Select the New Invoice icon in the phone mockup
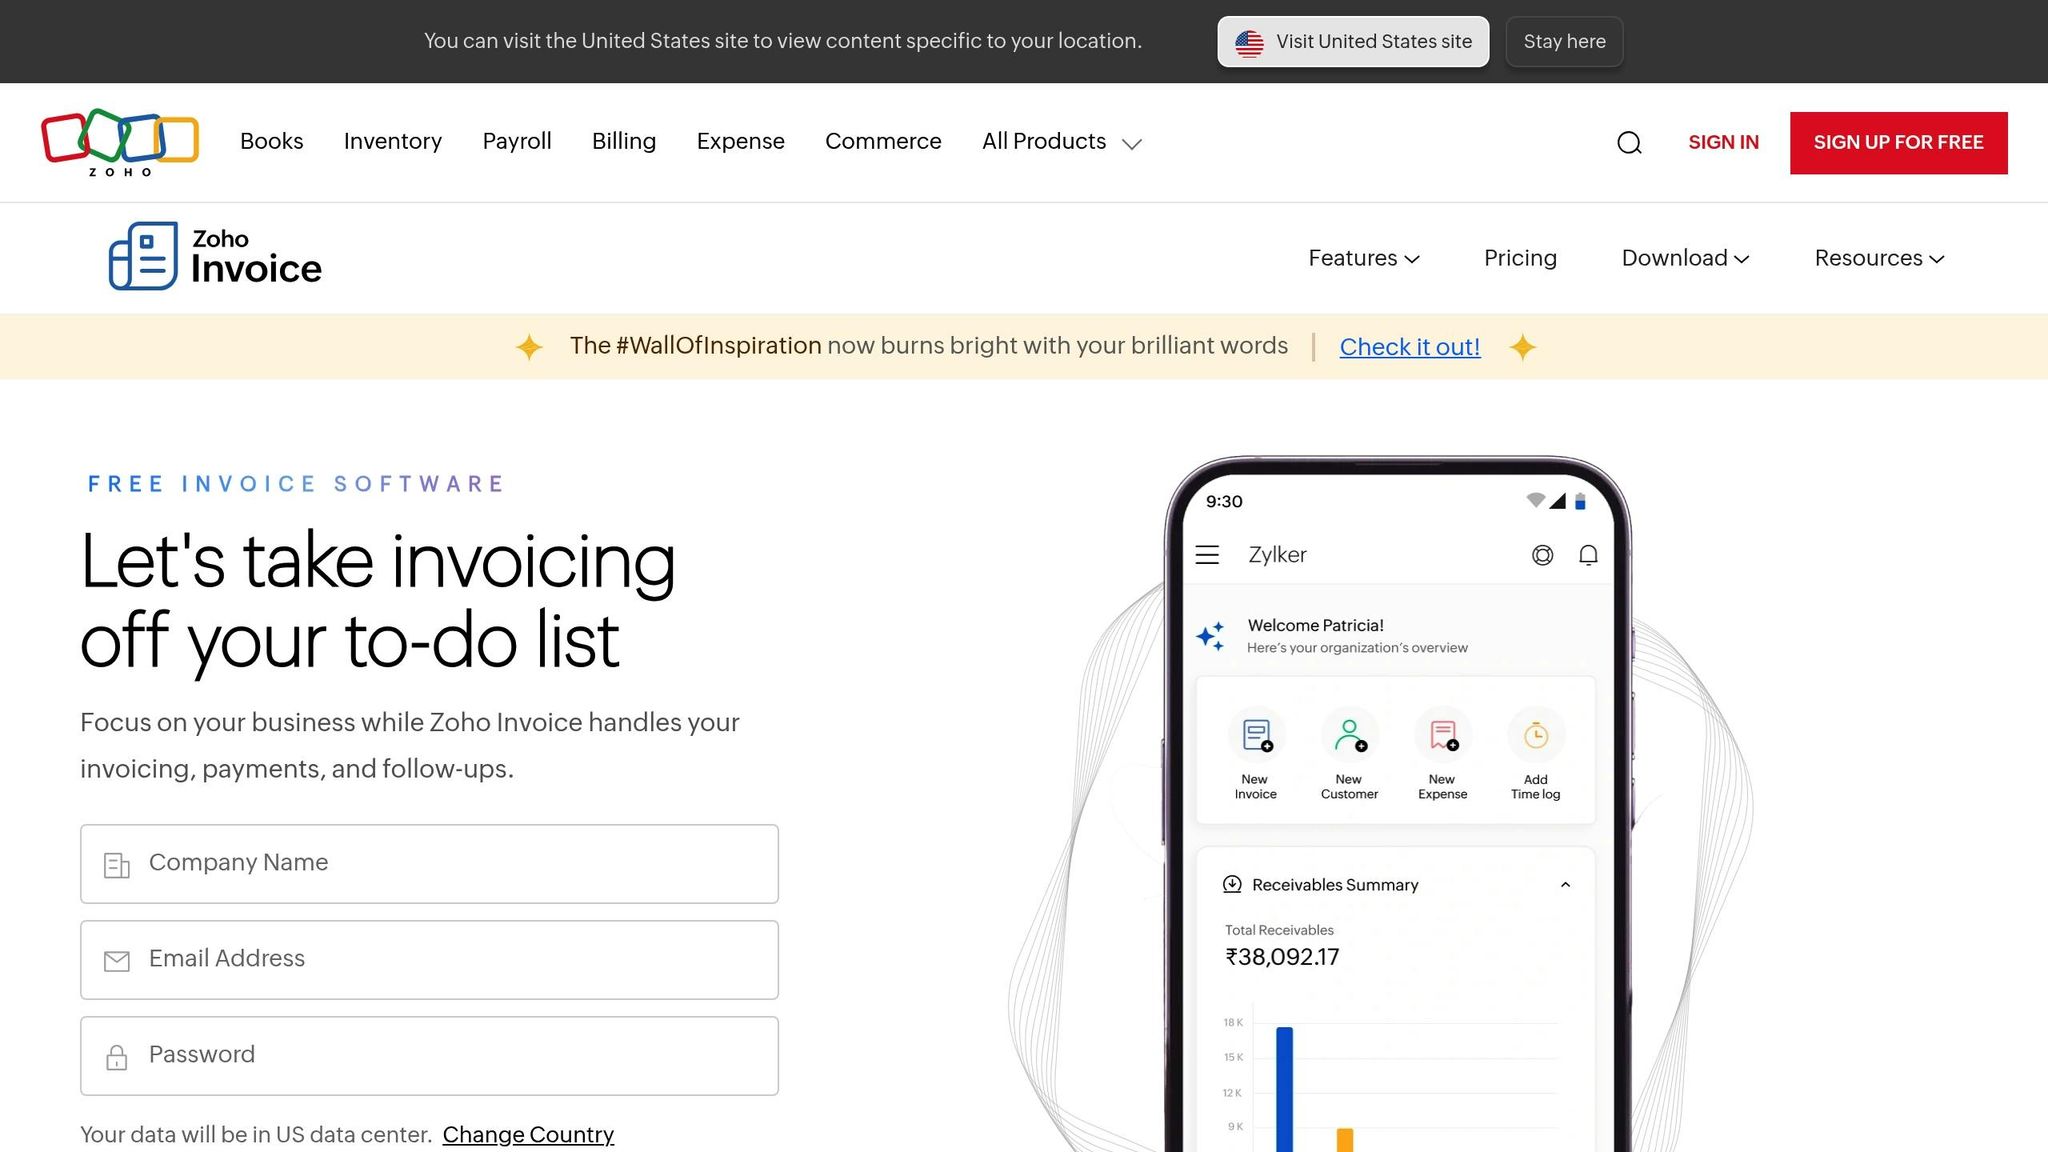 [1256, 735]
